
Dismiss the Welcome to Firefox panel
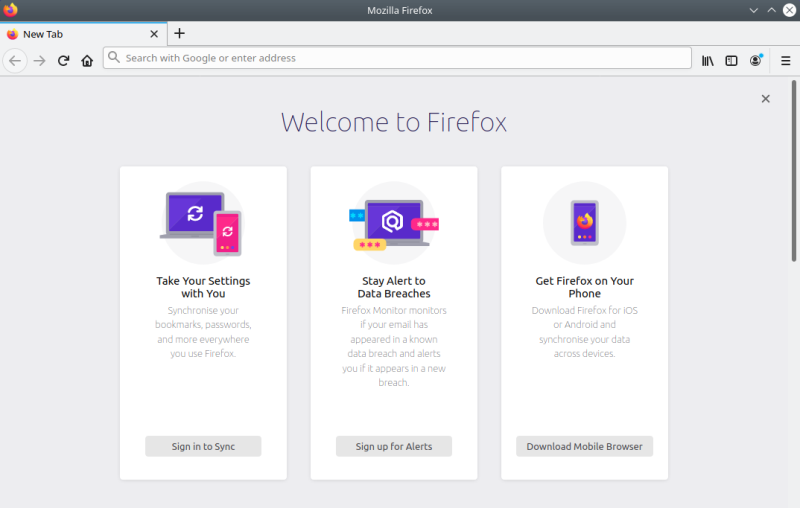point(765,99)
